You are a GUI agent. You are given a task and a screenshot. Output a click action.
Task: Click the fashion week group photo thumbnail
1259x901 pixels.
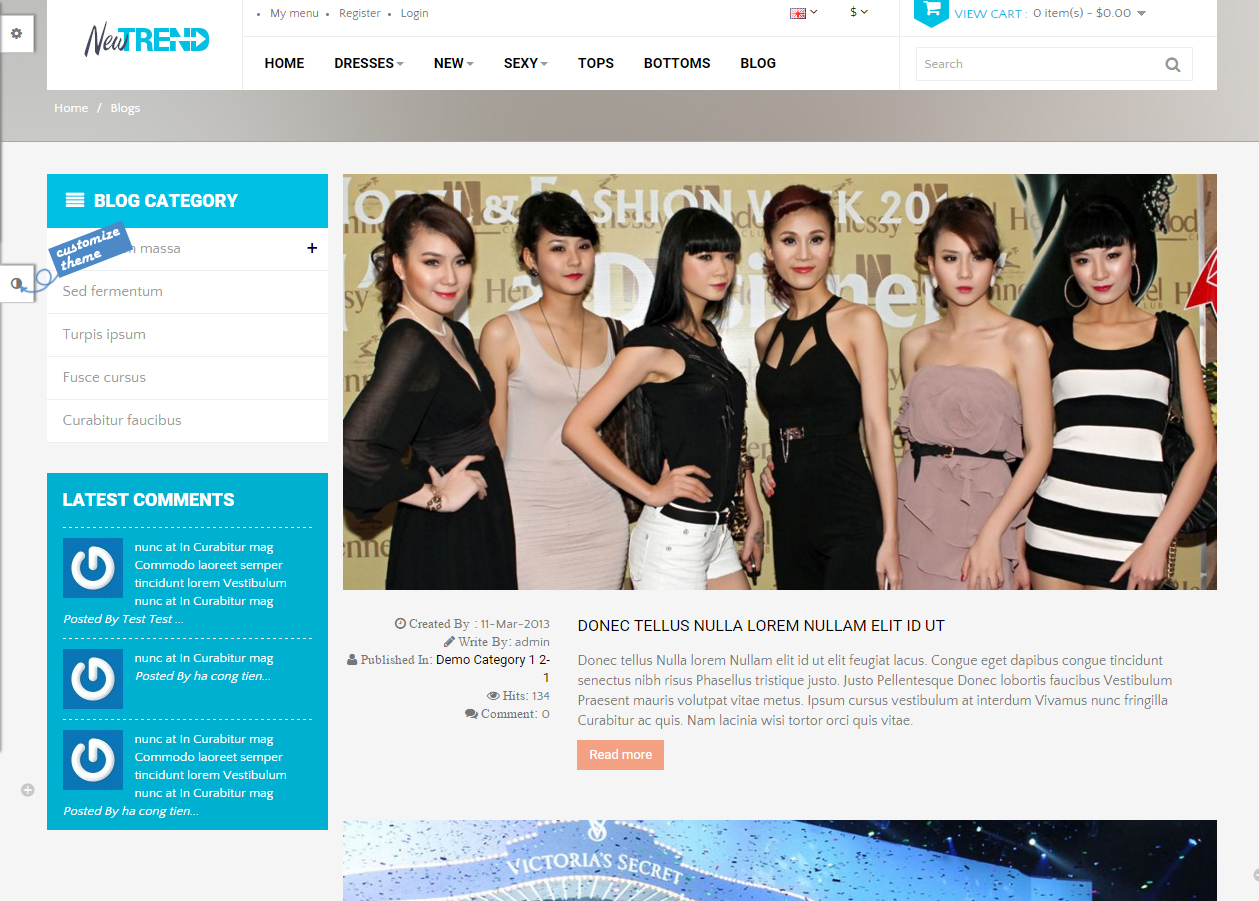pos(779,382)
